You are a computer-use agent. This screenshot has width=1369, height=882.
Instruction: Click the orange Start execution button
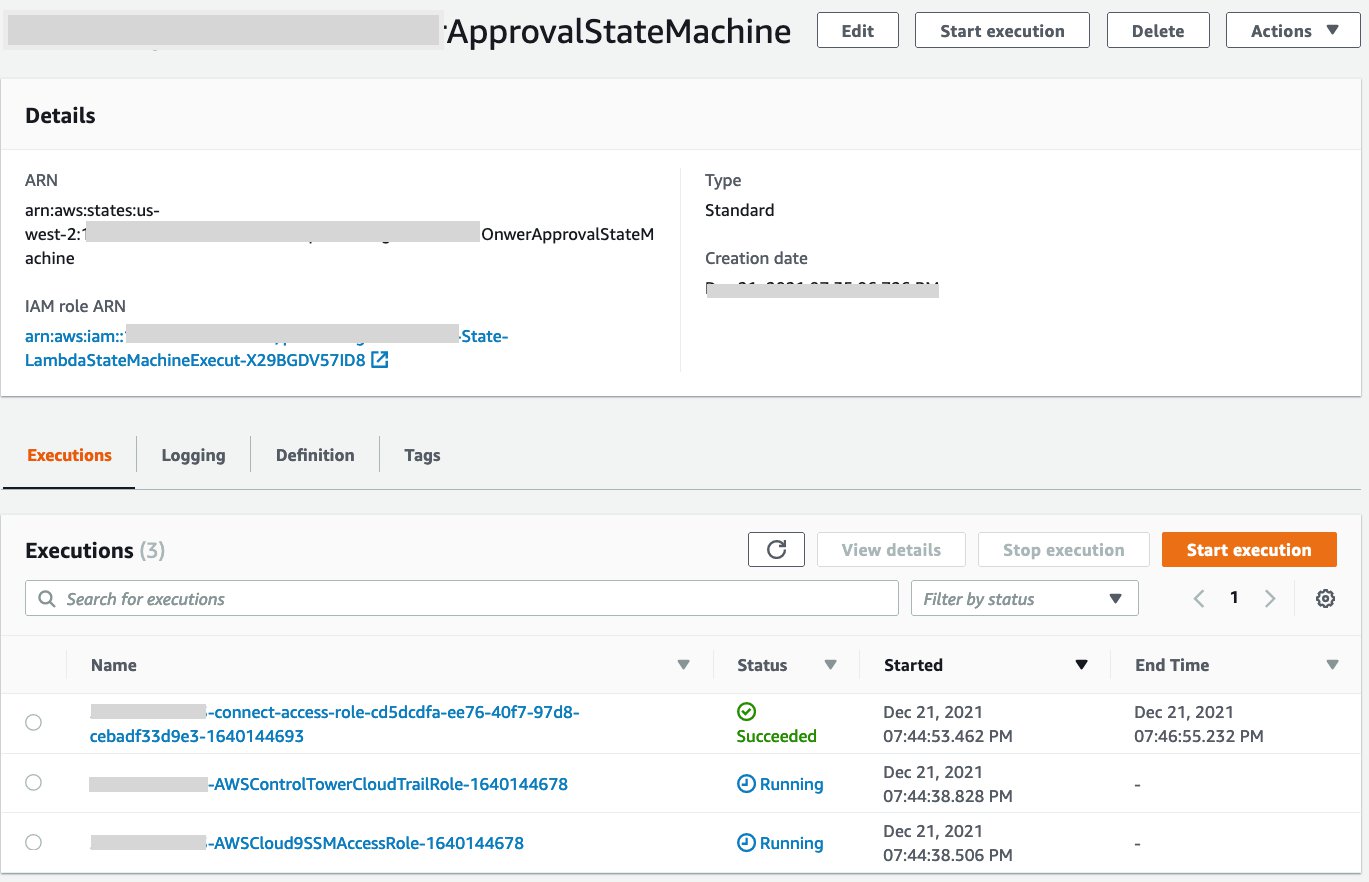point(1249,550)
